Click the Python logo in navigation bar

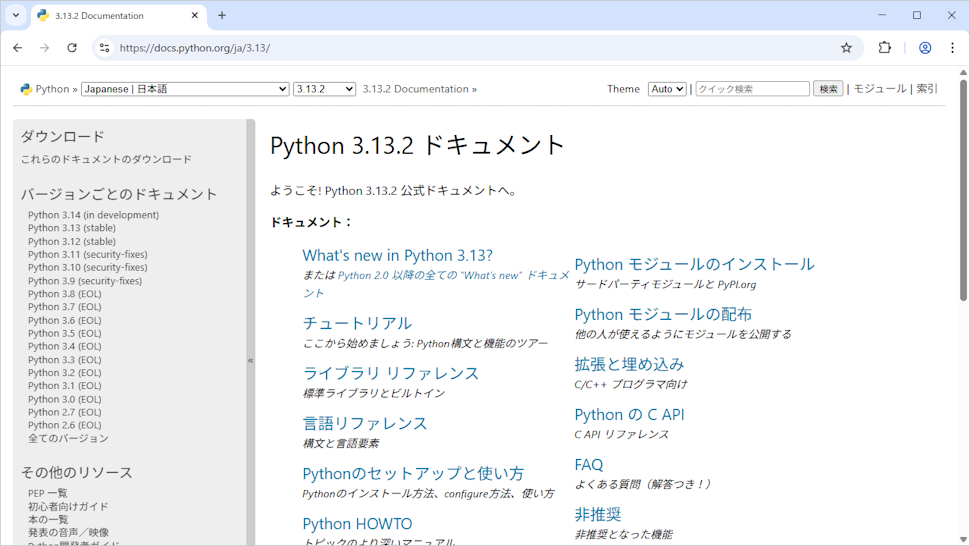[x=26, y=89]
